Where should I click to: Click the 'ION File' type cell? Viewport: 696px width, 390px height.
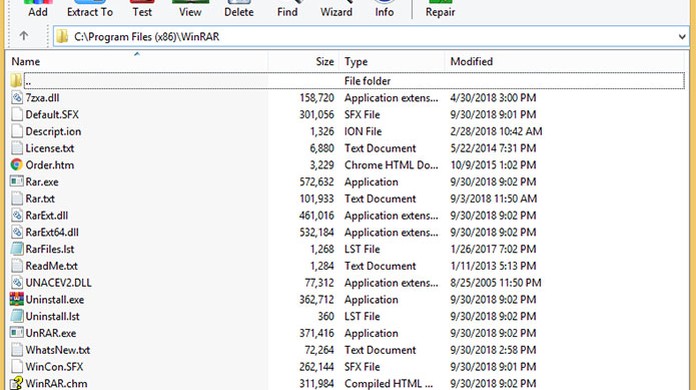(x=363, y=131)
